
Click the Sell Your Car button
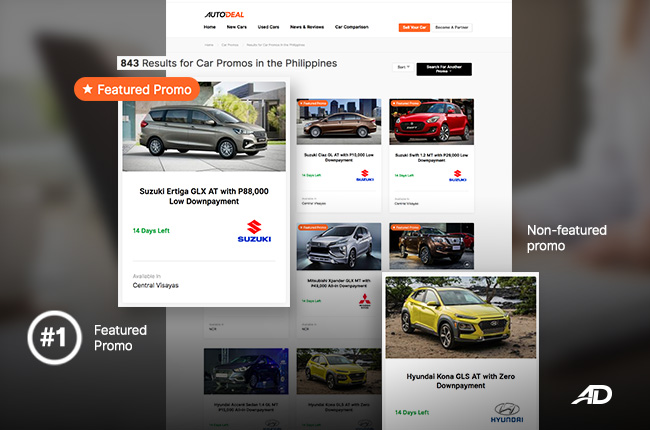click(414, 27)
